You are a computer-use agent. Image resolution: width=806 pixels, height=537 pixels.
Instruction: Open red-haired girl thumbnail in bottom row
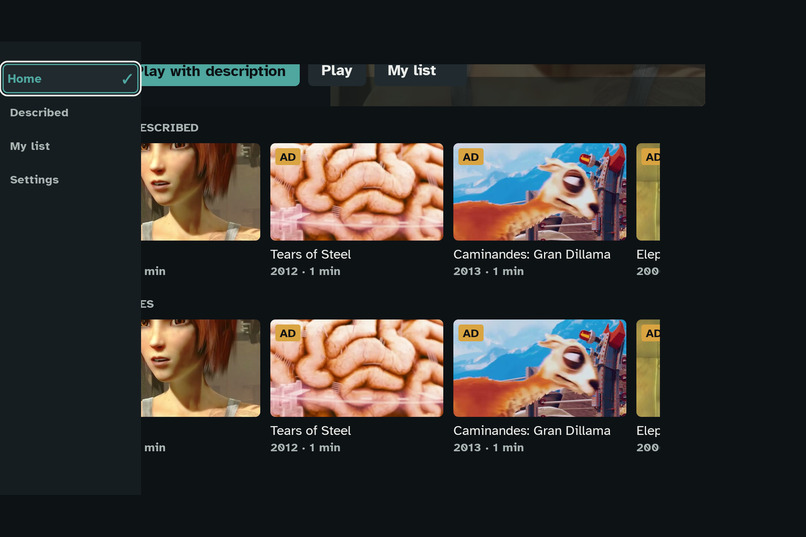coord(200,368)
